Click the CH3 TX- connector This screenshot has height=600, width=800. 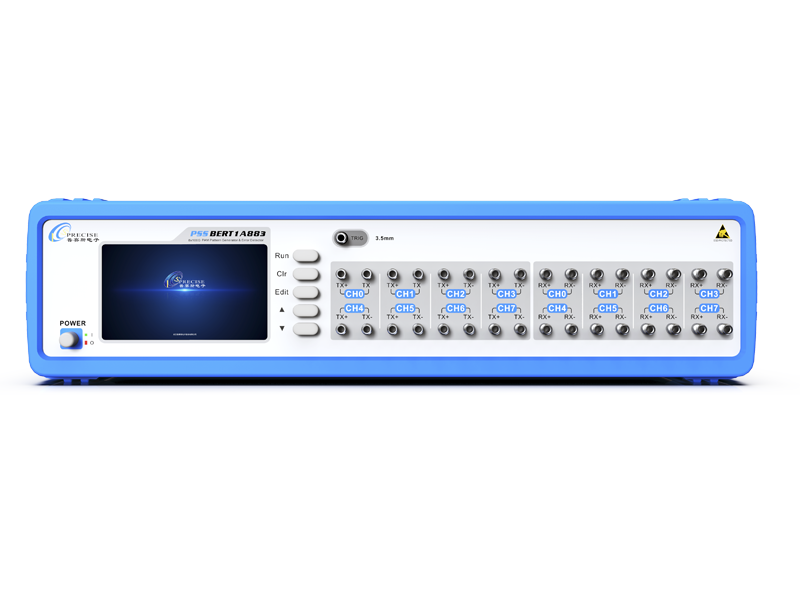520,274
